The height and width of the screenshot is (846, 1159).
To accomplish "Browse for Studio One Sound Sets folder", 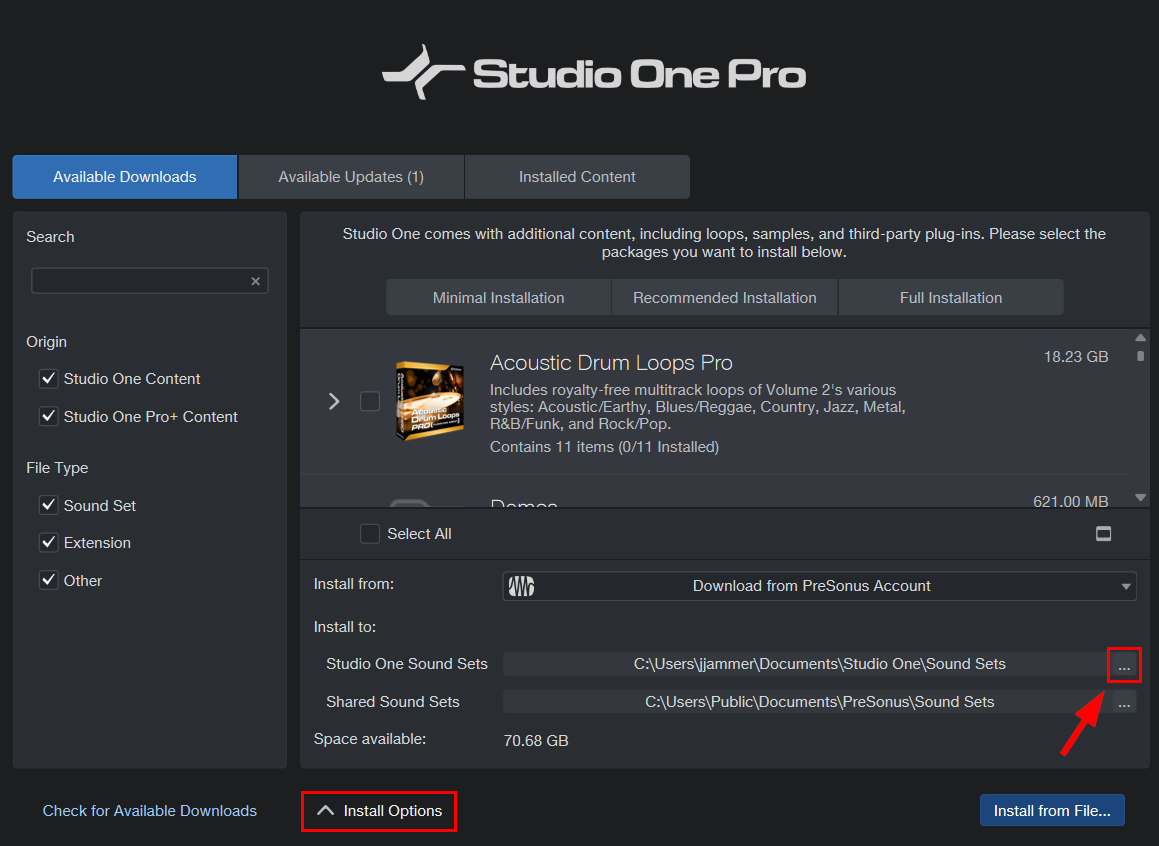I will (1124, 664).
